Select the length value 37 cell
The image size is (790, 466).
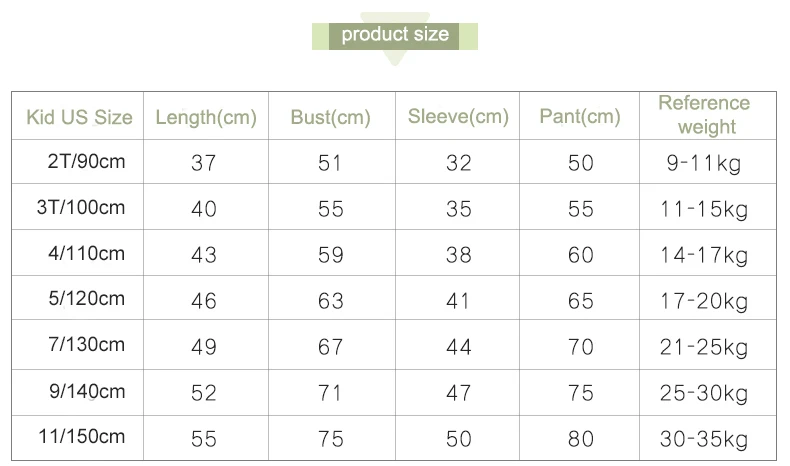(203, 163)
